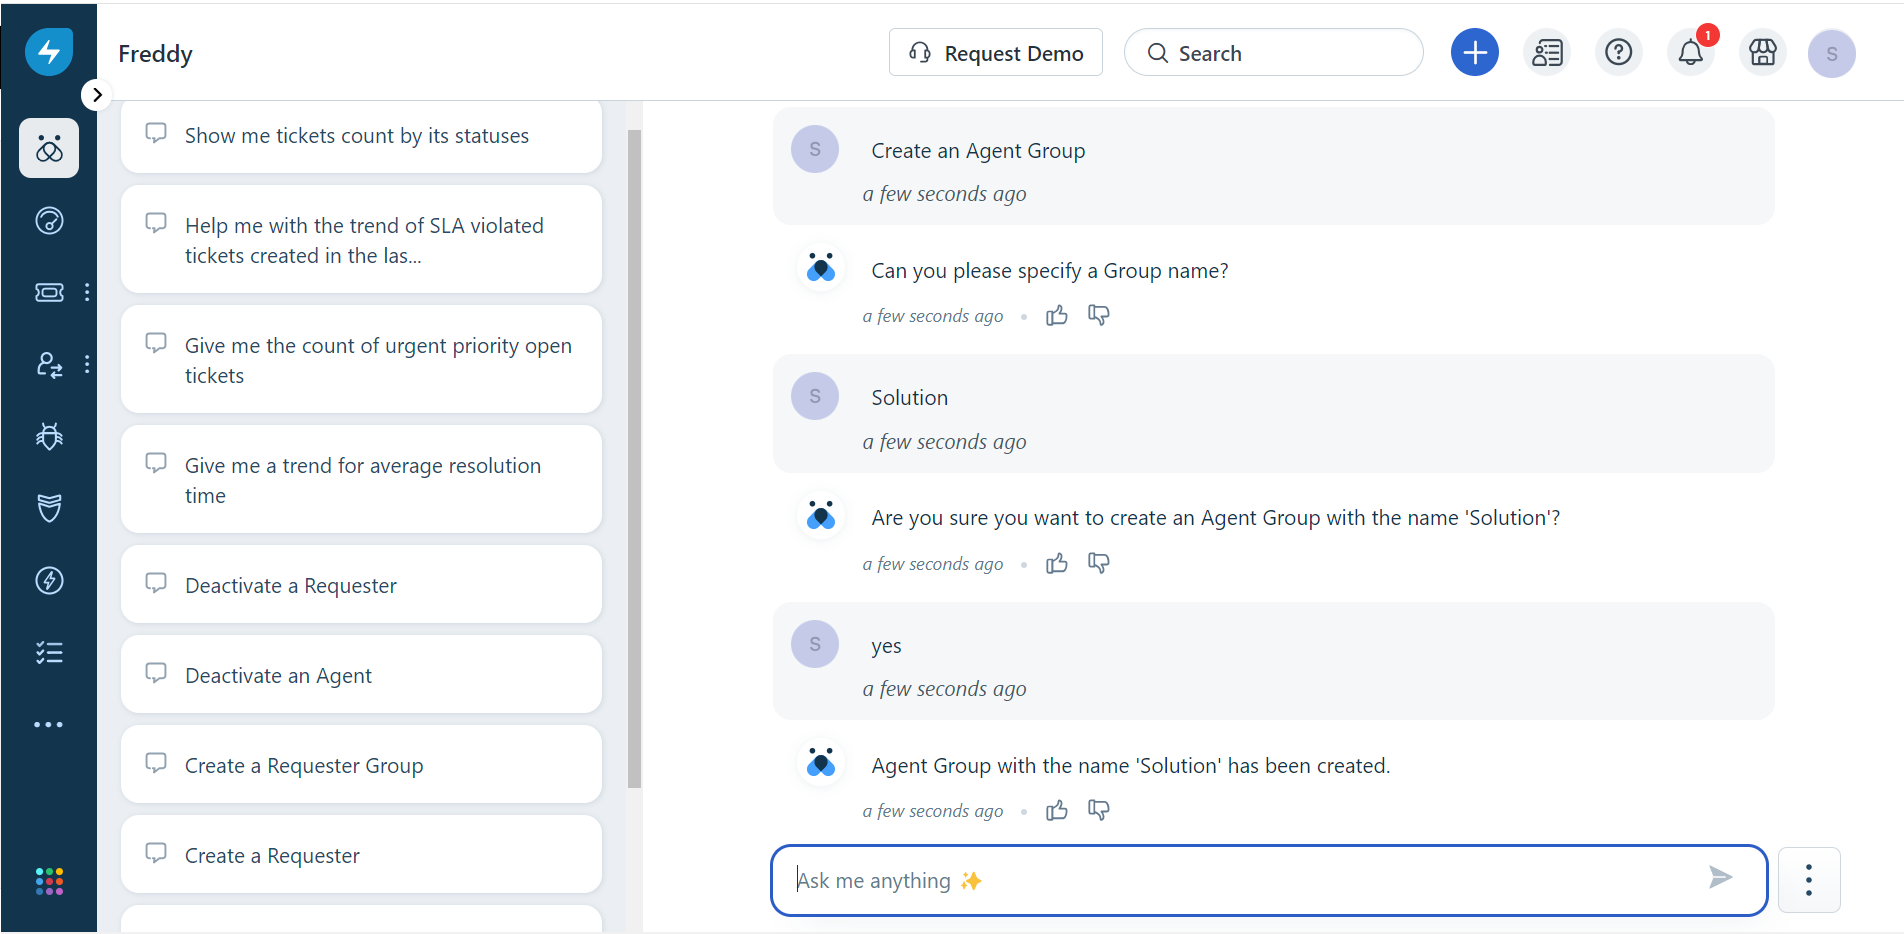Select the 'Create a Requester' prompt
Image resolution: width=1904 pixels, height=934 pixels.
(x=361, y=855)
